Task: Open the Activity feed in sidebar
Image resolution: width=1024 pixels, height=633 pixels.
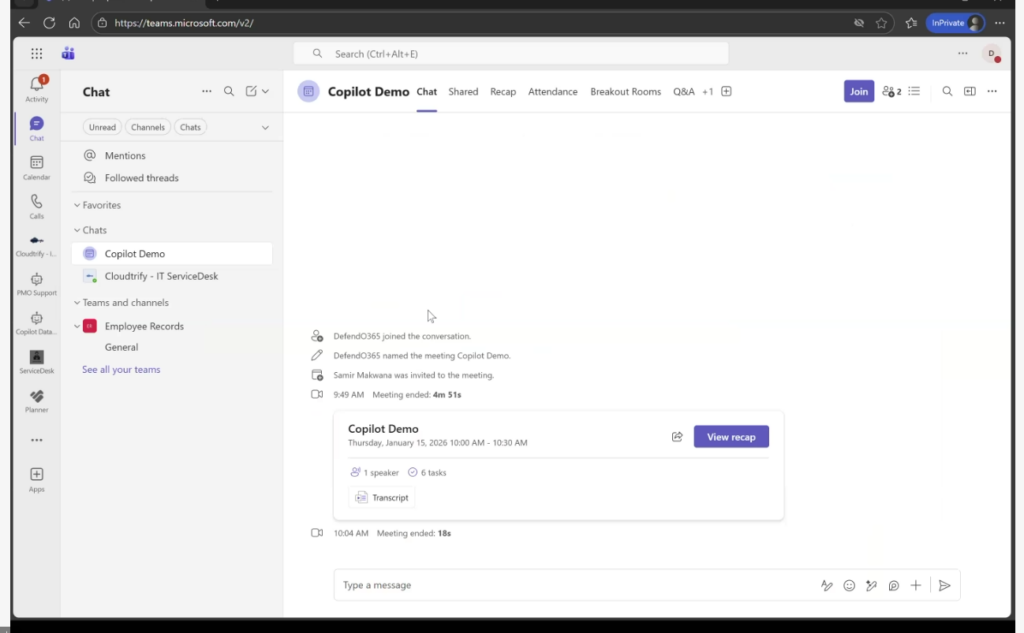Action: click(37, 88)
